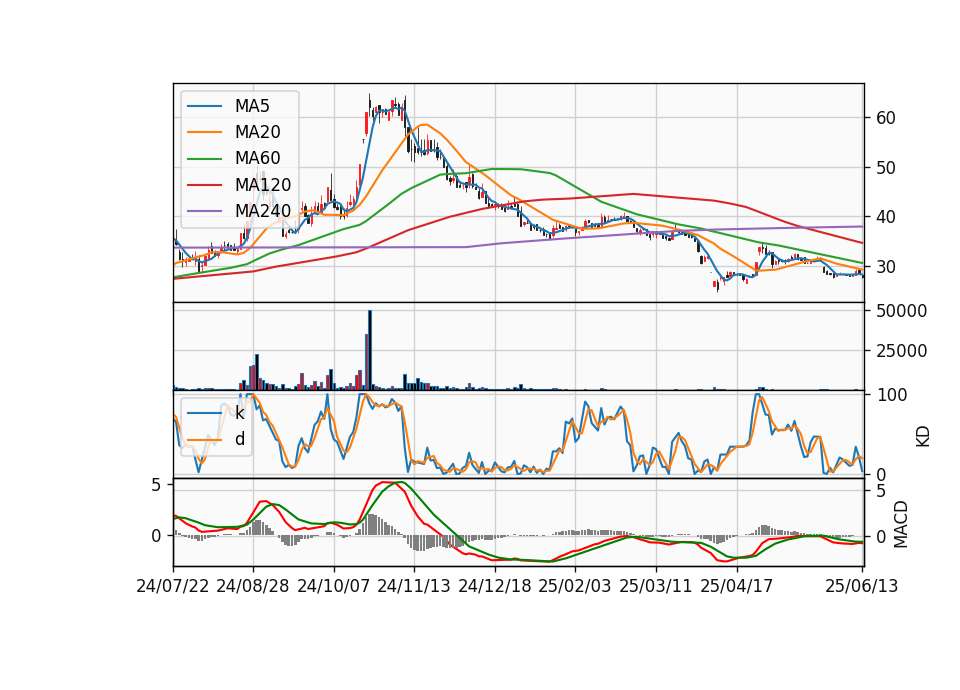Viewport: 960px width, 690px height.
Task: Click the MA20 orange line peak near 58
Action: tap(423, 125)
